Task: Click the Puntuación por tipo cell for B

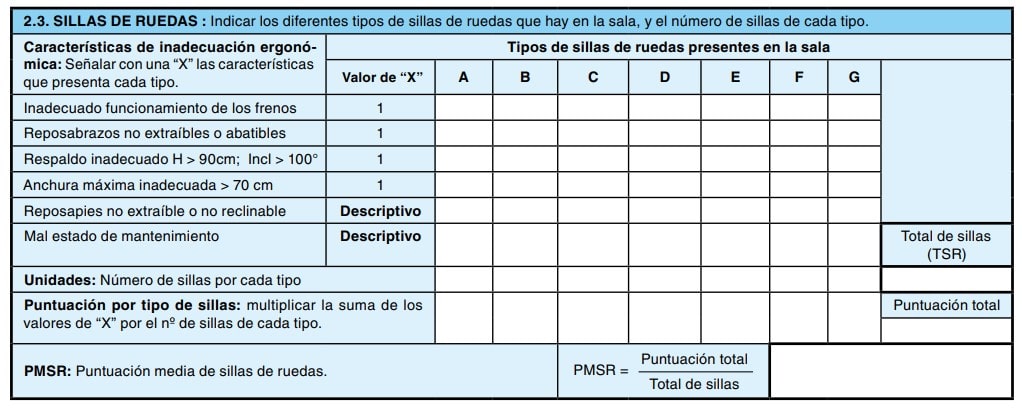Action: click(x=525, y=318)
